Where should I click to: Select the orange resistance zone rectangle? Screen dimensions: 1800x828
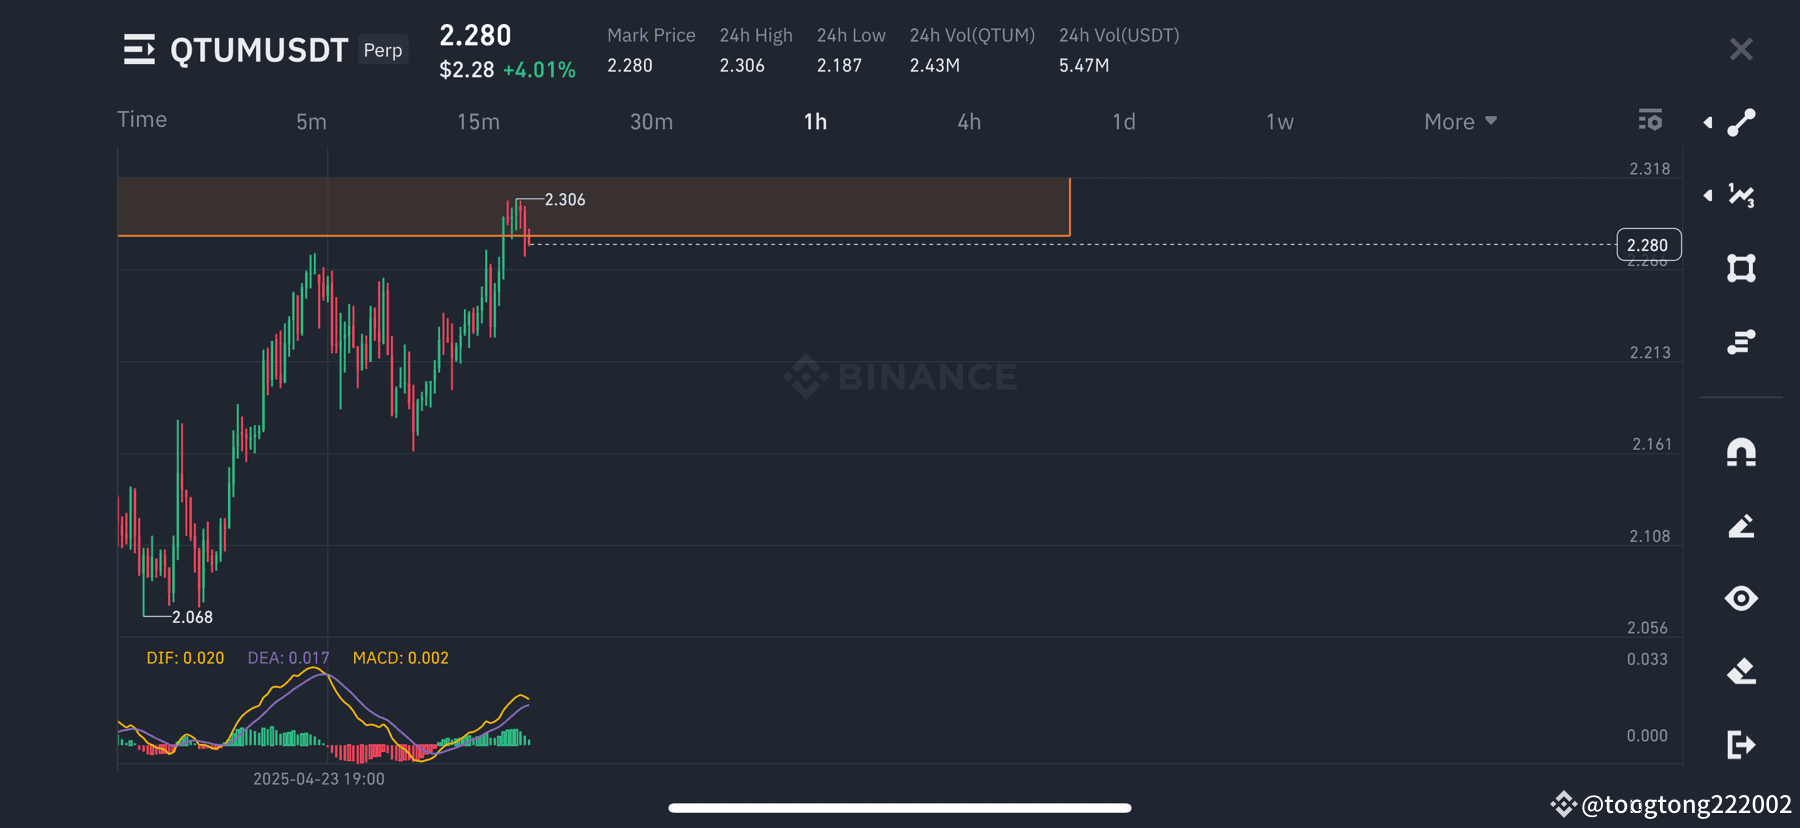pyautogui.click(x=593, y=207)
